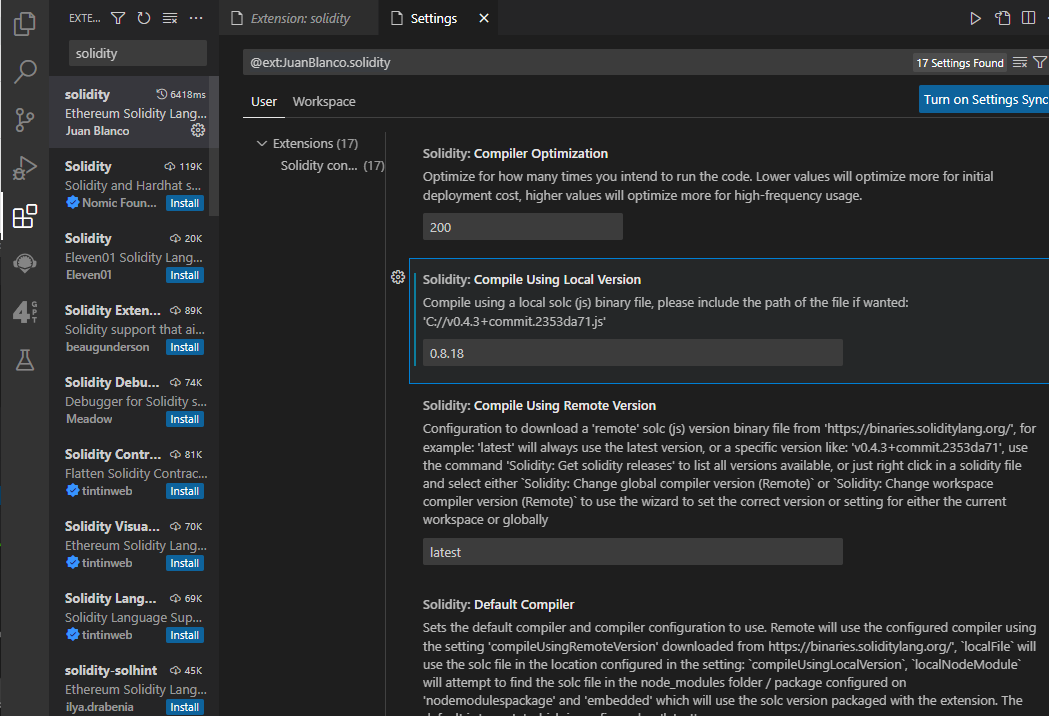Open the GPT-4 extension icon
Viewport: 1049px width, 716px height.
25,312
